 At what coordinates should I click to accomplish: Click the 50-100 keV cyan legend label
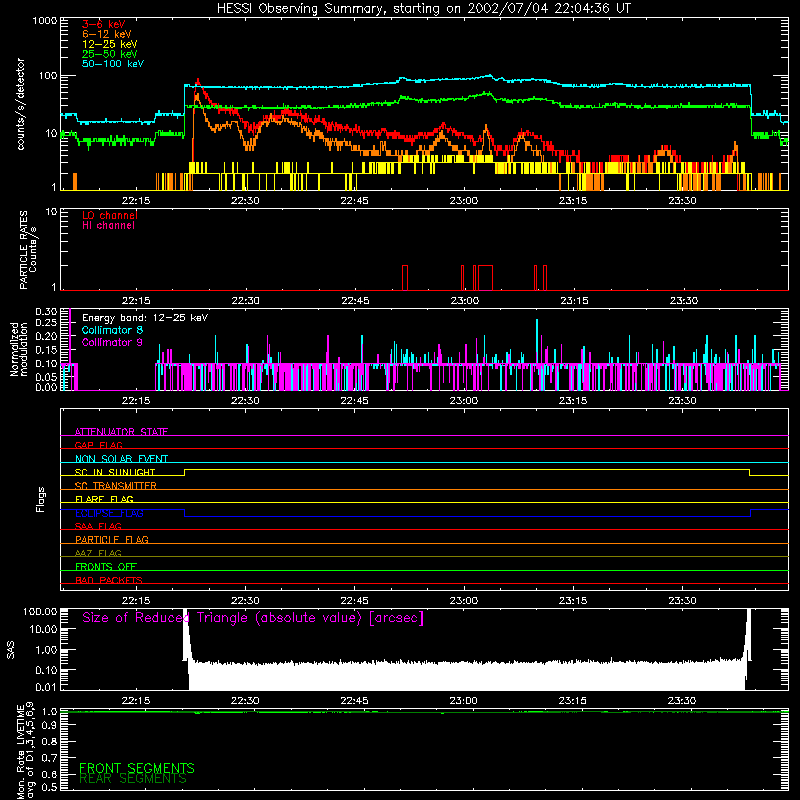[113, 64]
